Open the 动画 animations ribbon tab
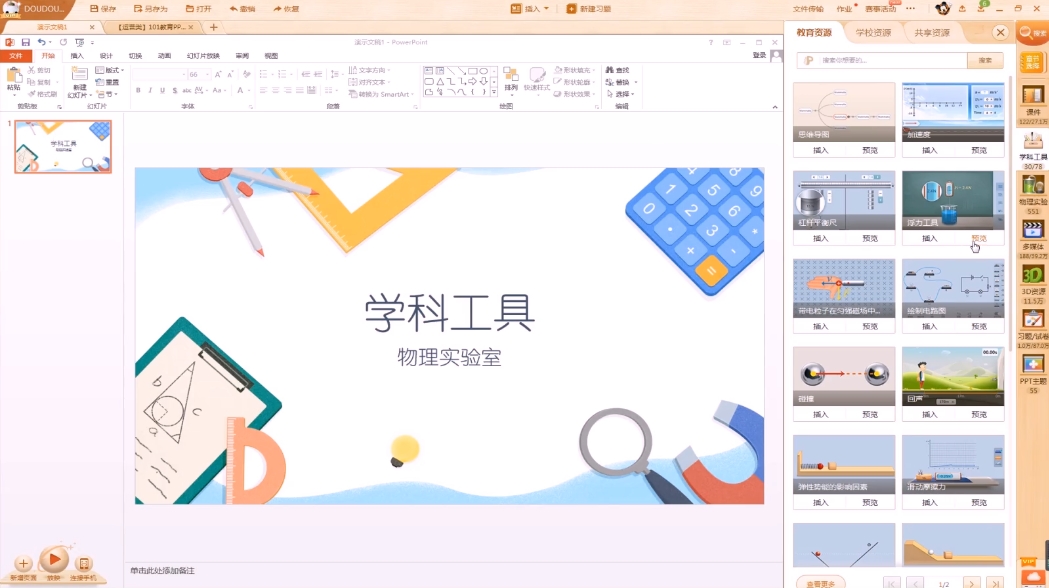Image resolution: width=1049 pixels, height=588 pixels. coord(164,56)
